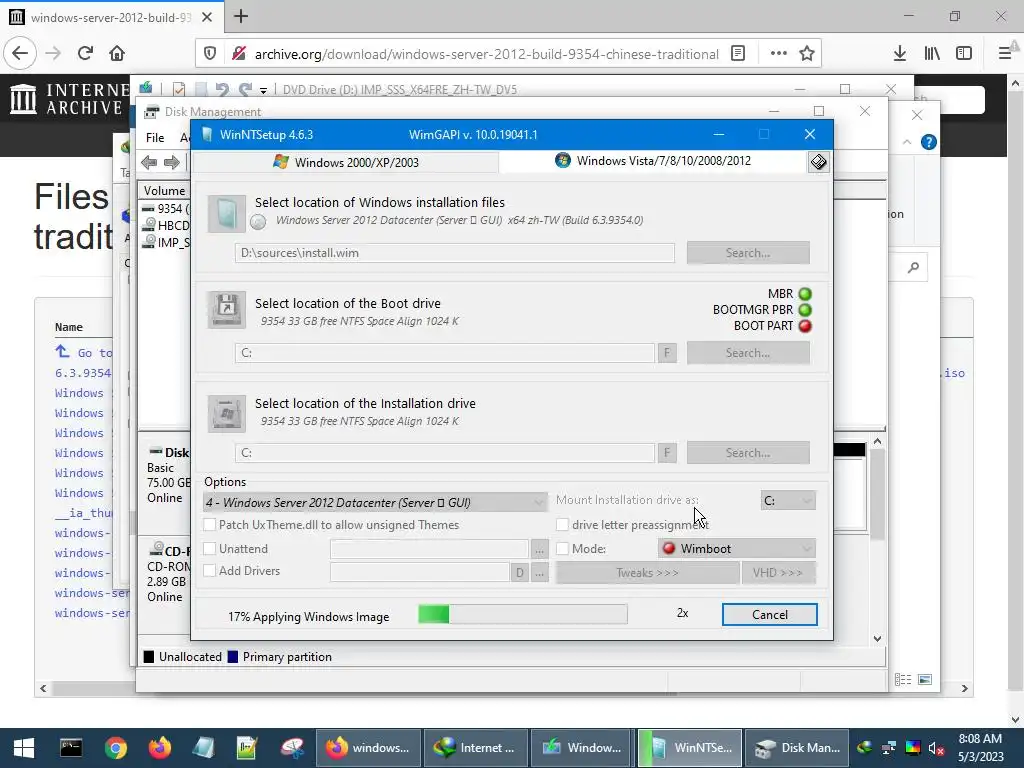Click Search for installation files
The width and height of the screenshot is (1024, 768).
pos(748,253)
